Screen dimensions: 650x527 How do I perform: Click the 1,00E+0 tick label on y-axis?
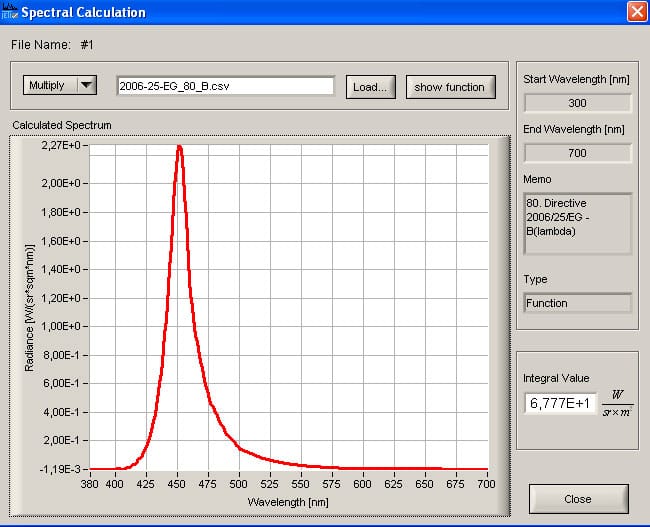tap(61, 326)
